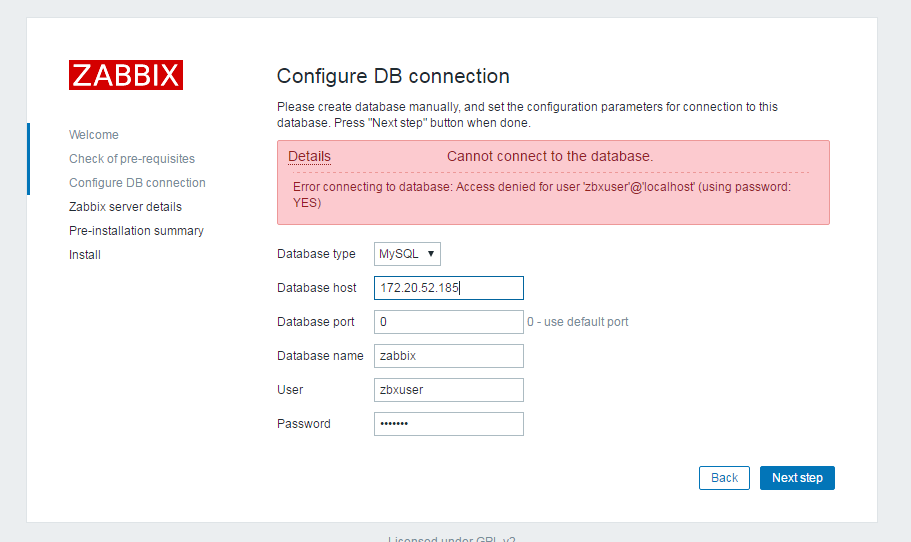Click the Database name field containing zabbix
The width and height of the screenshot is (911, 542).
click(449, 356)
